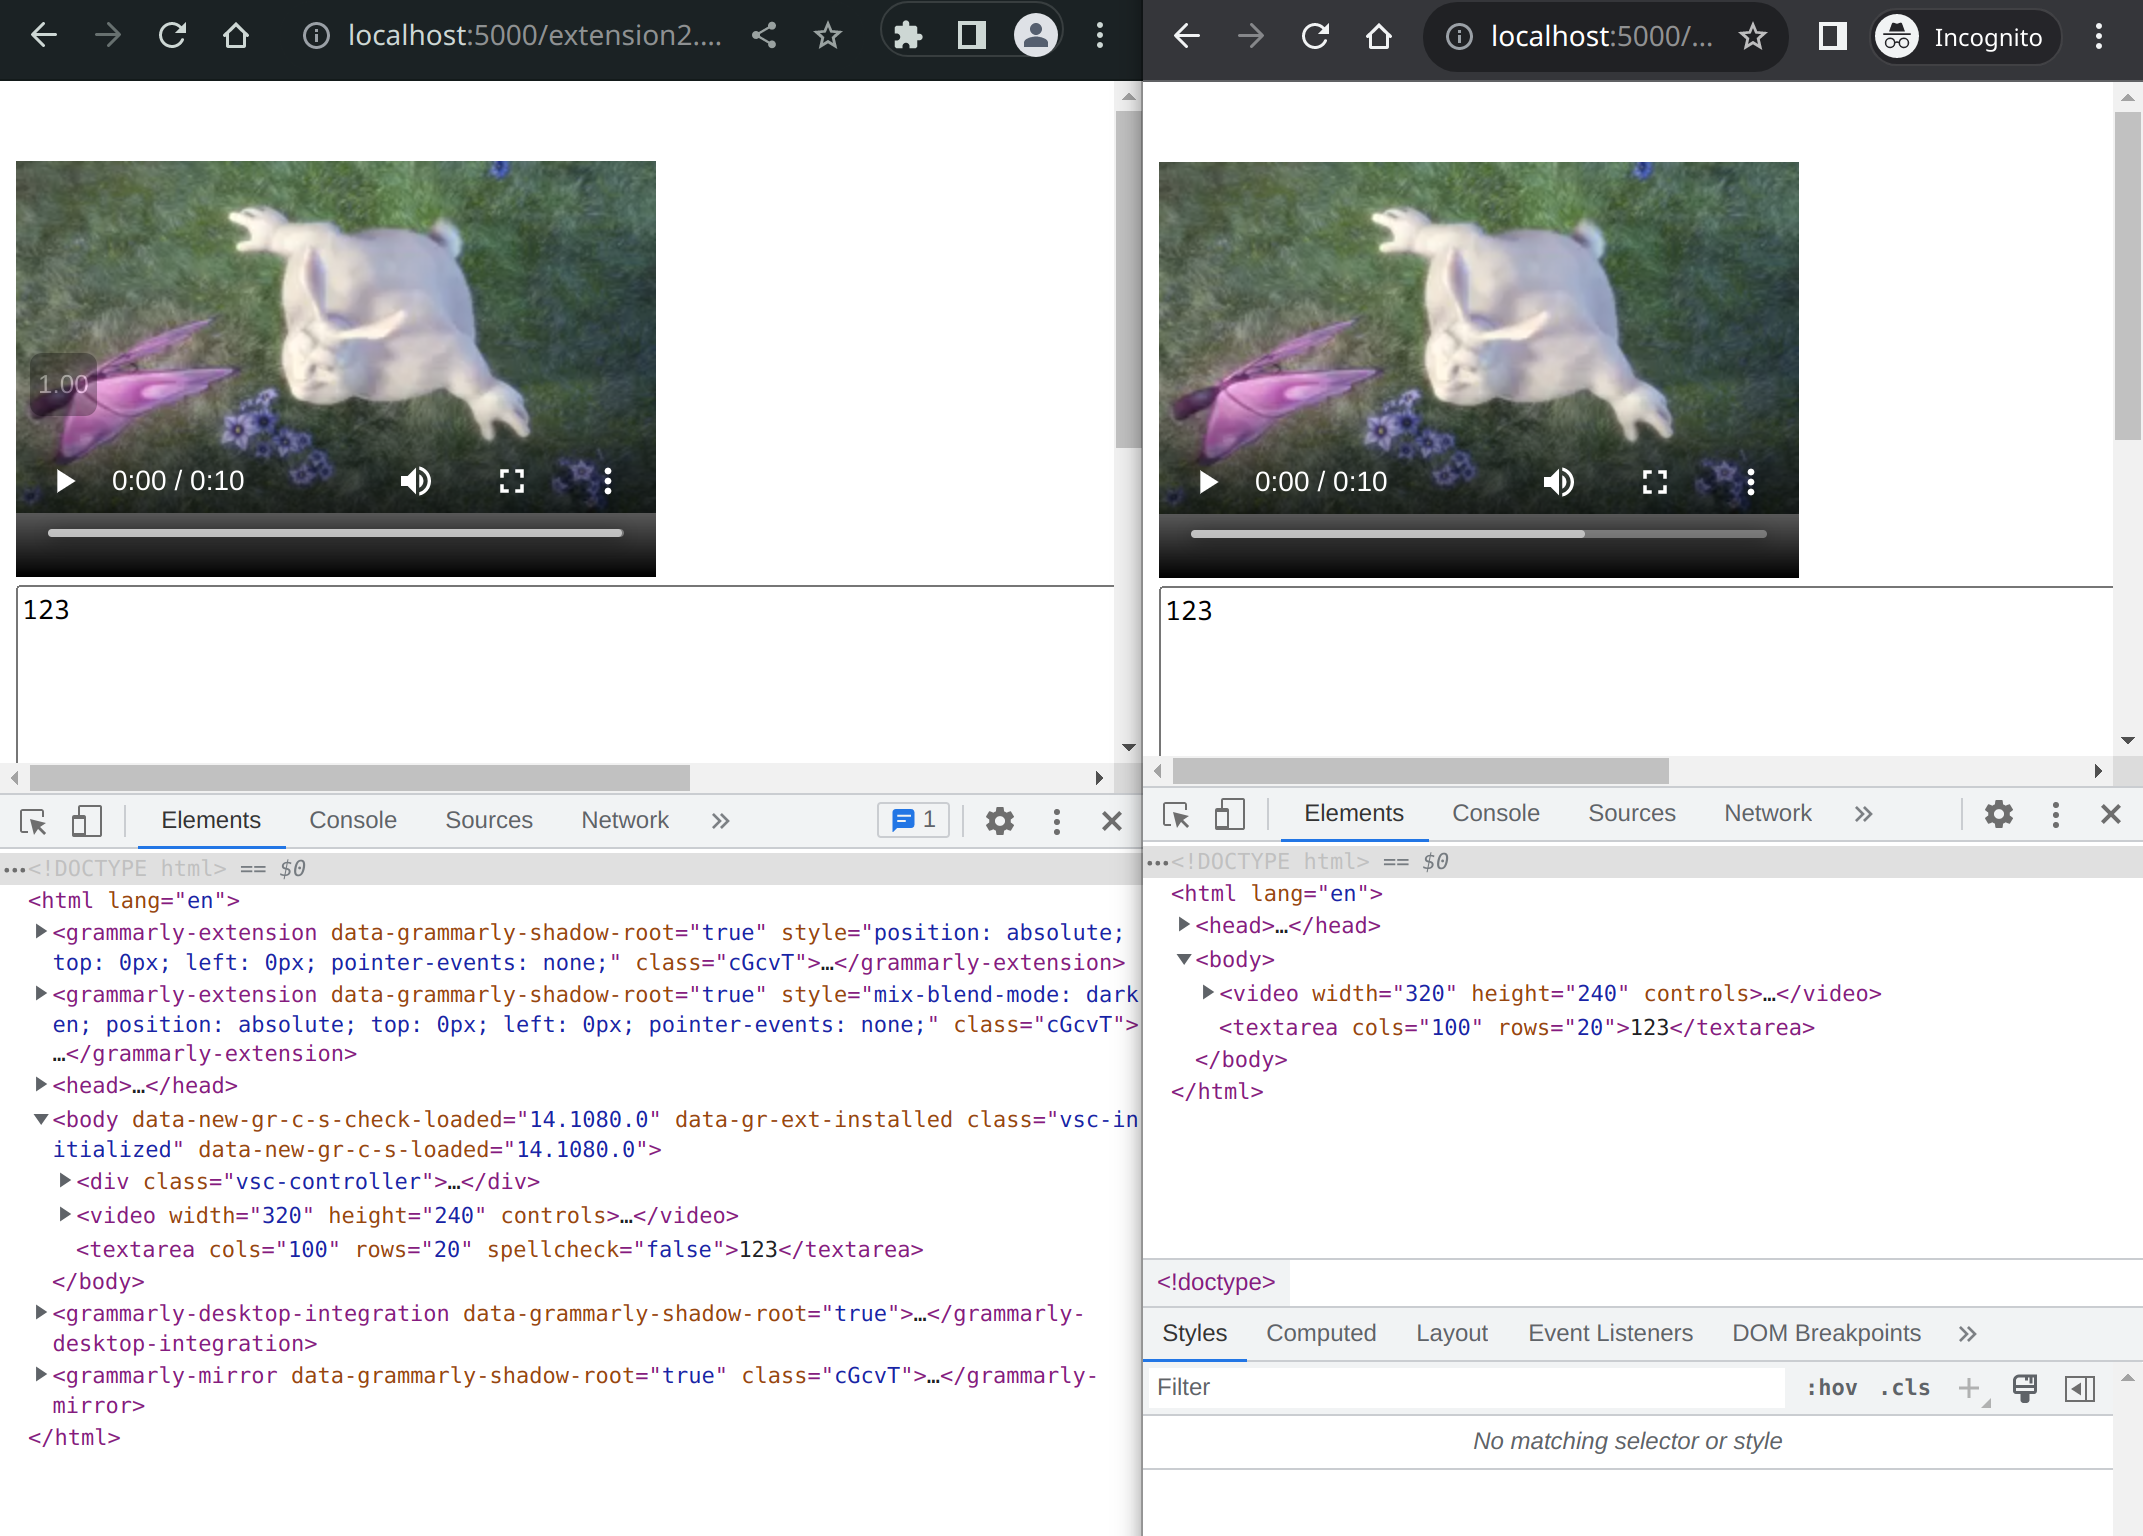Click the messages issue badge showing 1
The width and height of the screenshot is (2143, 1536).
pos(913,820)
